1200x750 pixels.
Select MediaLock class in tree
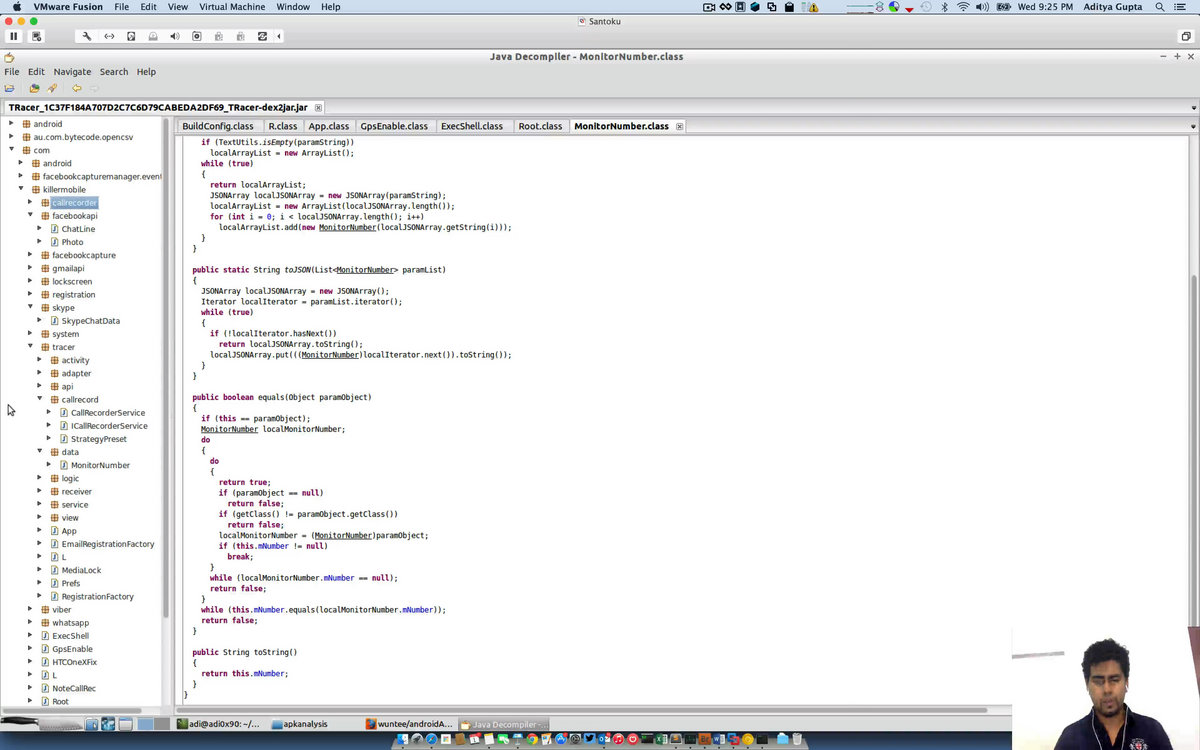click(x=81, y=570)
